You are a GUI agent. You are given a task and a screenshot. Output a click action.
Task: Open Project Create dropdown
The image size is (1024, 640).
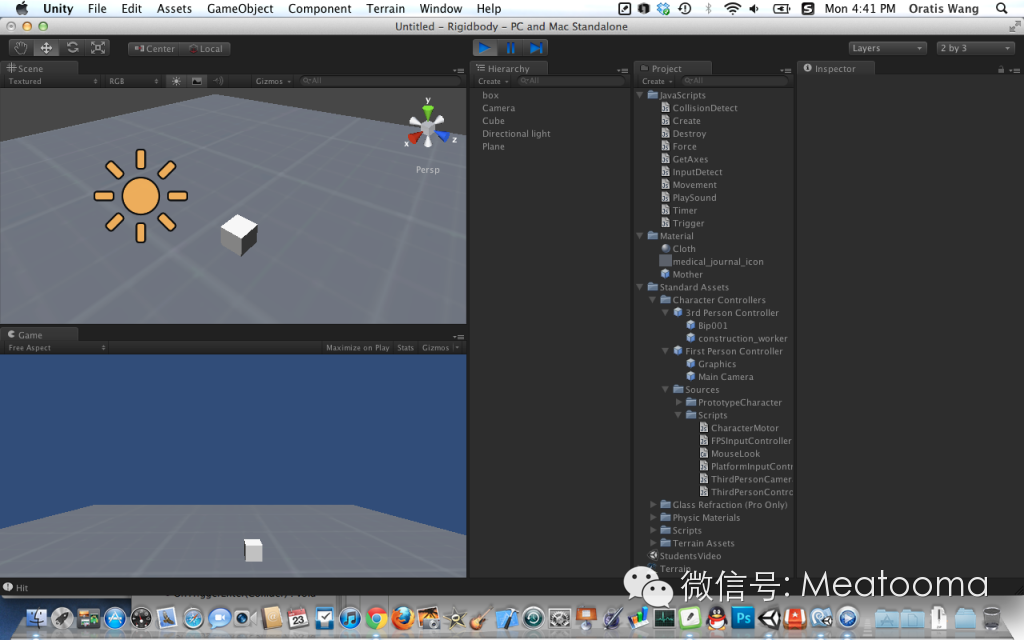tap(656, 81)
